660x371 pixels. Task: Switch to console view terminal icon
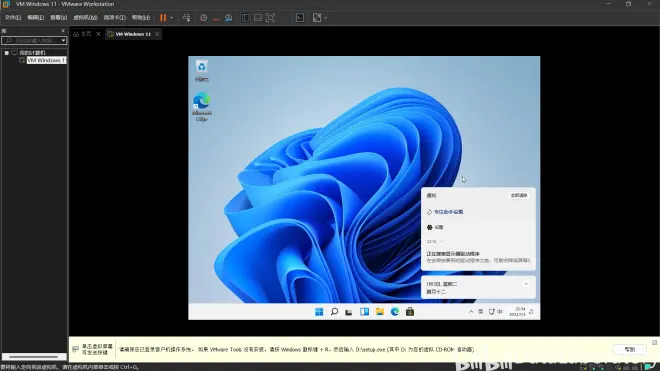click(x=300, y=18)
